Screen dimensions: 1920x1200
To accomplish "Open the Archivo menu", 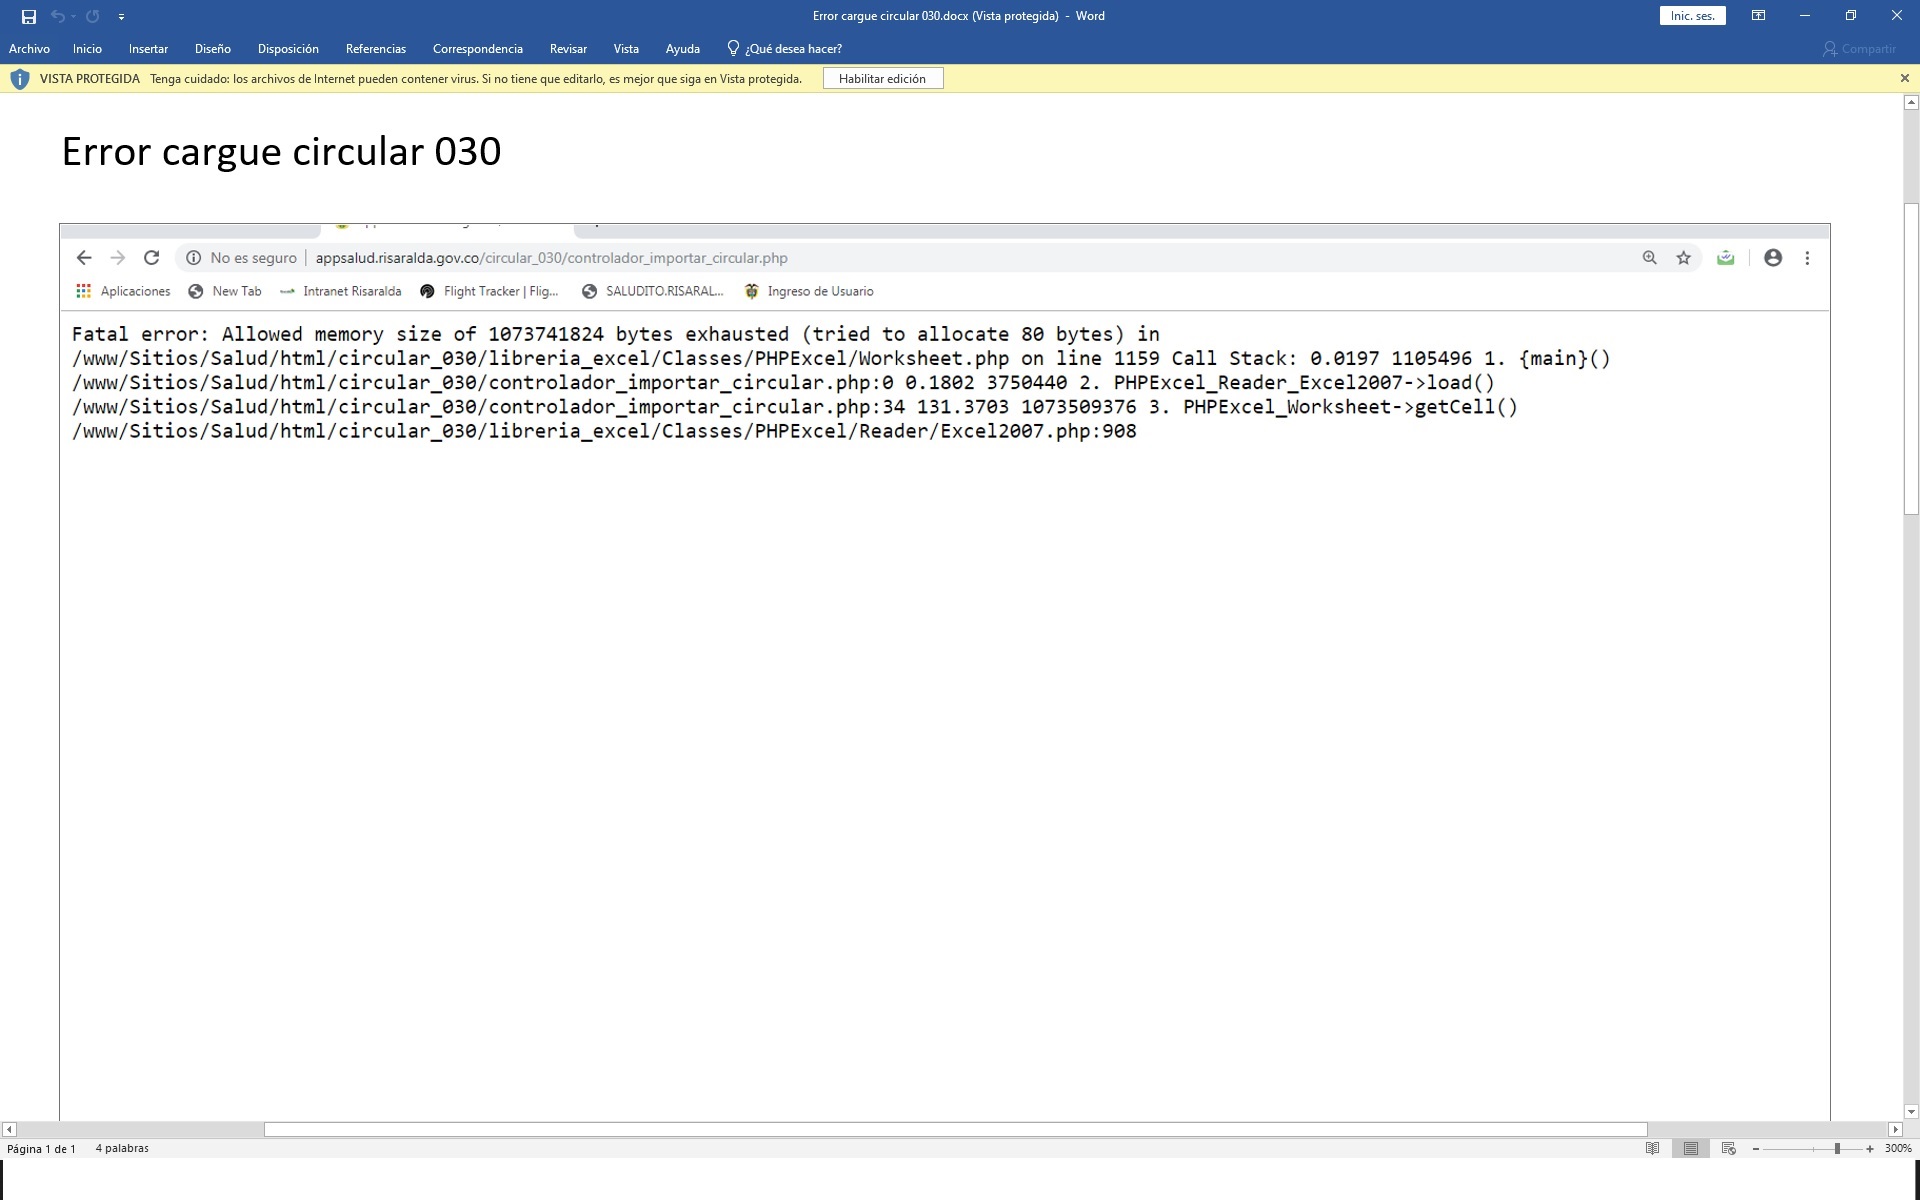I will [x=29, y=48].
